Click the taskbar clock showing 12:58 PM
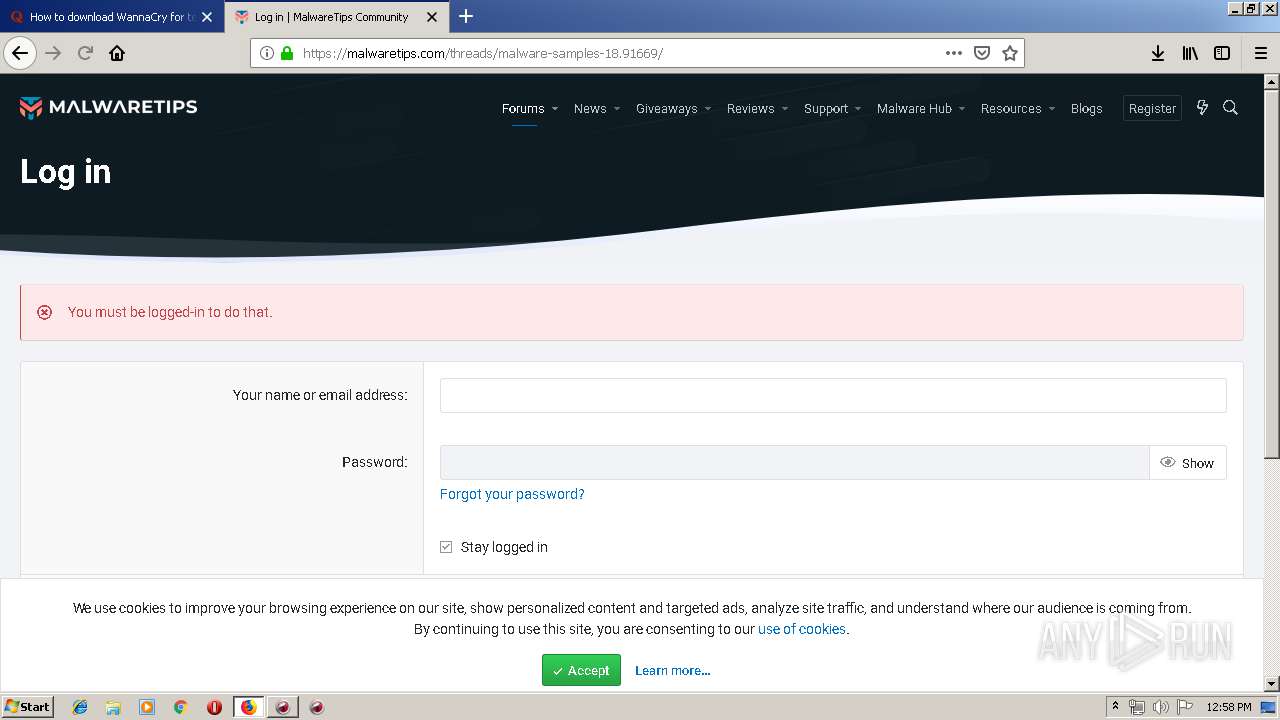This screenshot has height=720, width=1280. point(1229,707)
